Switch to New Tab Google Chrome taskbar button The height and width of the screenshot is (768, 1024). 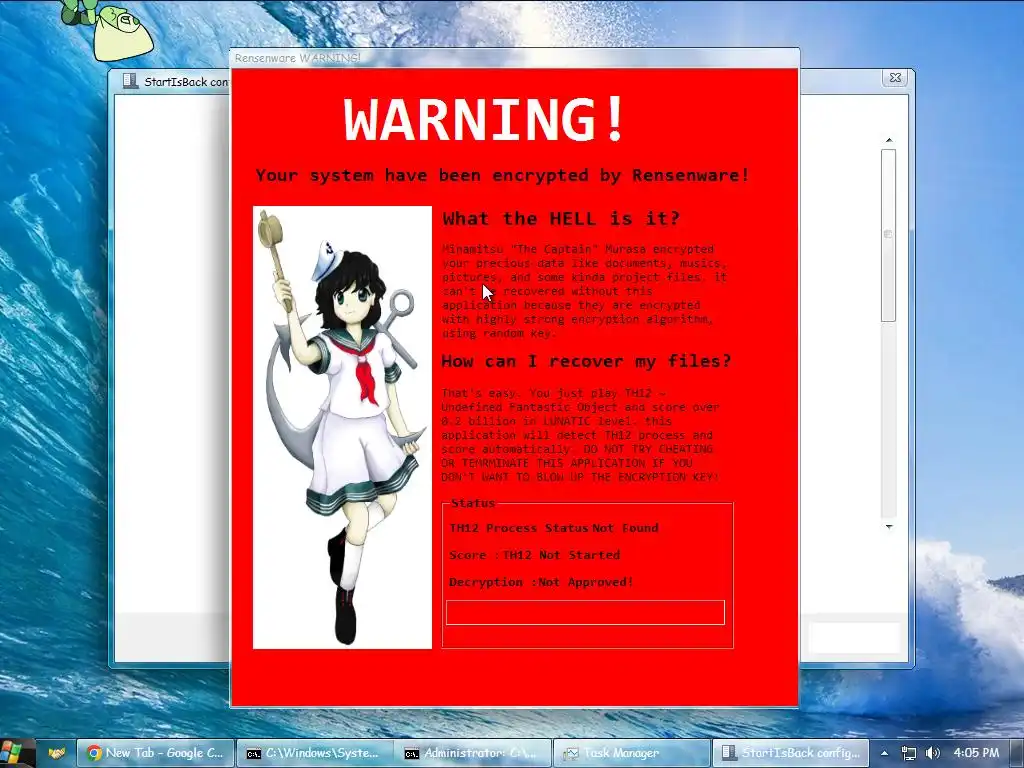(155, 753)
